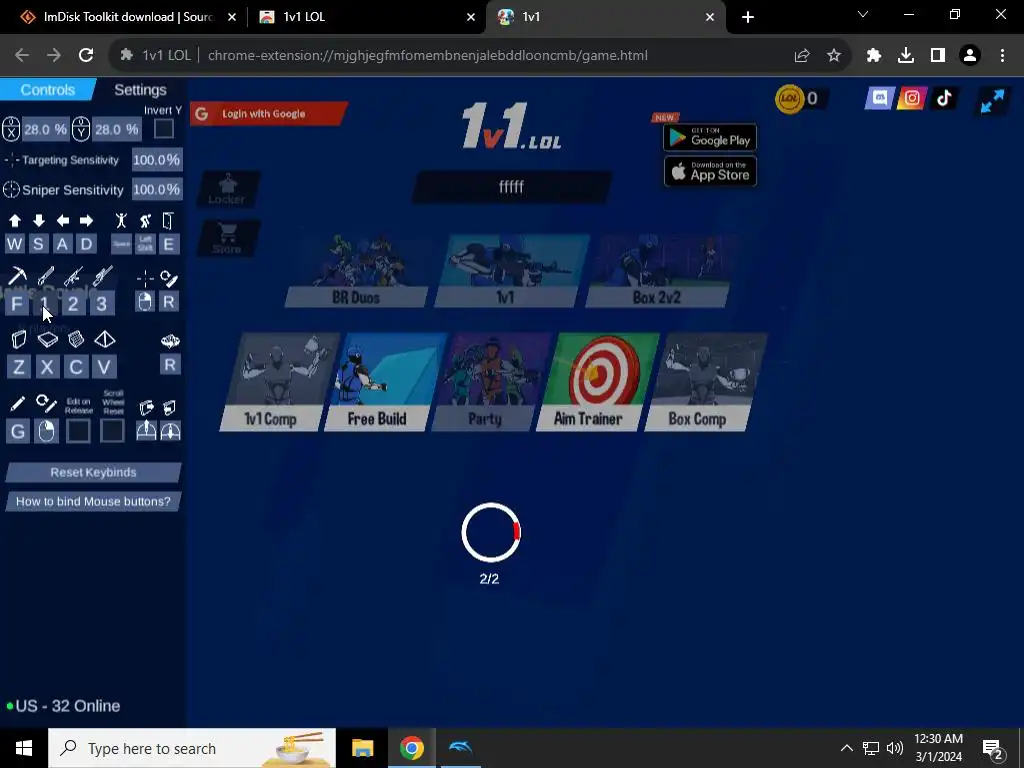Rebind the reset-edit mouse button

[46, 431]
